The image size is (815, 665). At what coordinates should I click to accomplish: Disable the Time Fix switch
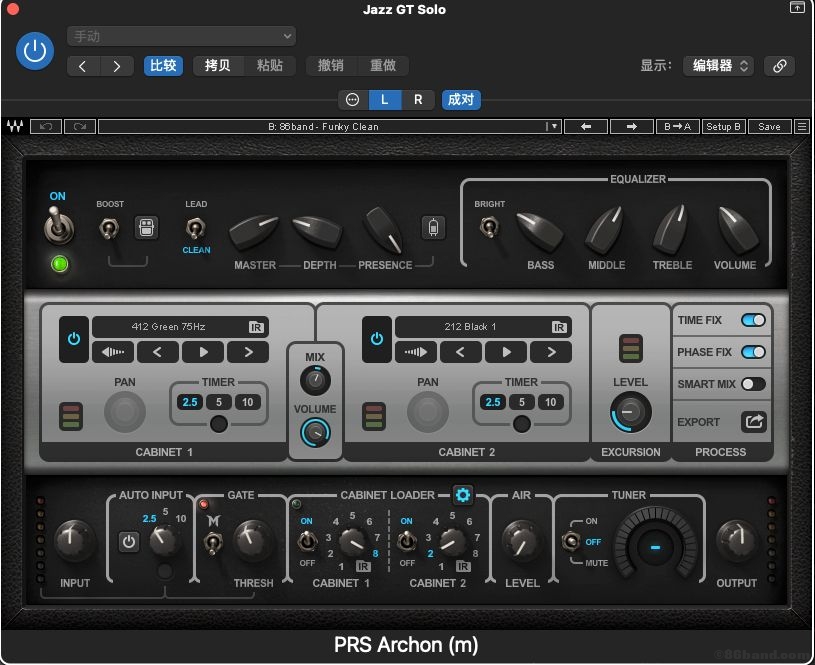(x=753, y=320)
